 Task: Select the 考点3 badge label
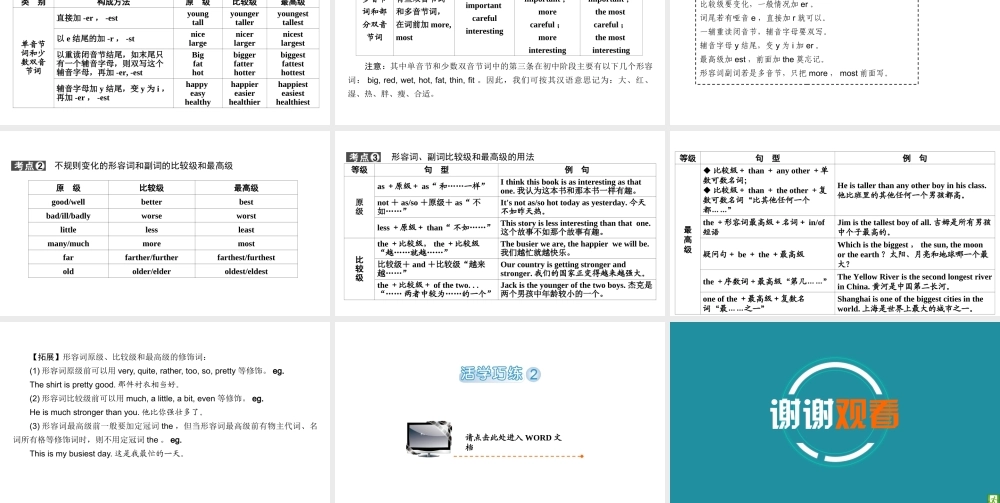tap(364, 157)
